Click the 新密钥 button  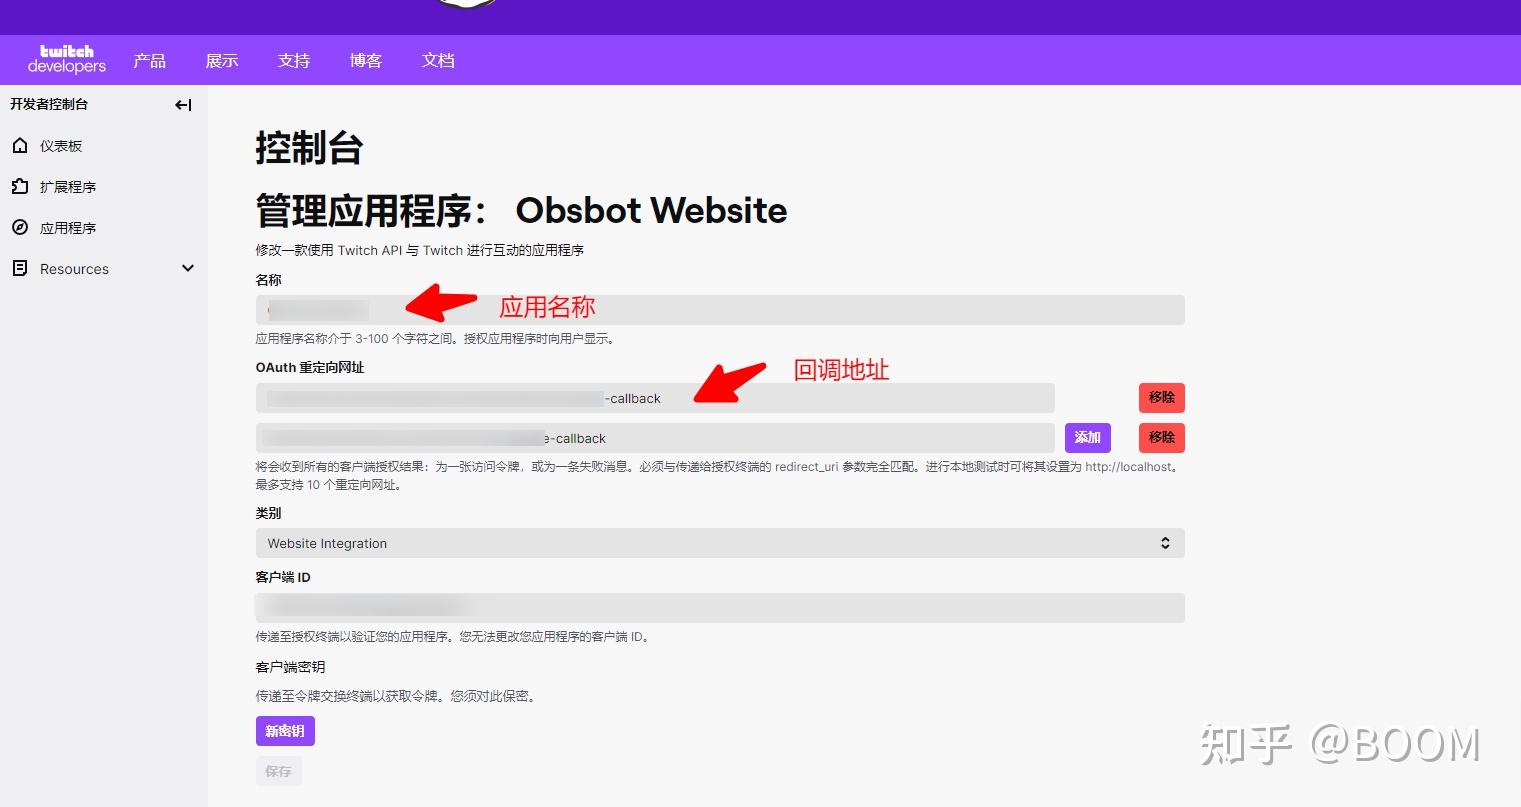(285, 731)
